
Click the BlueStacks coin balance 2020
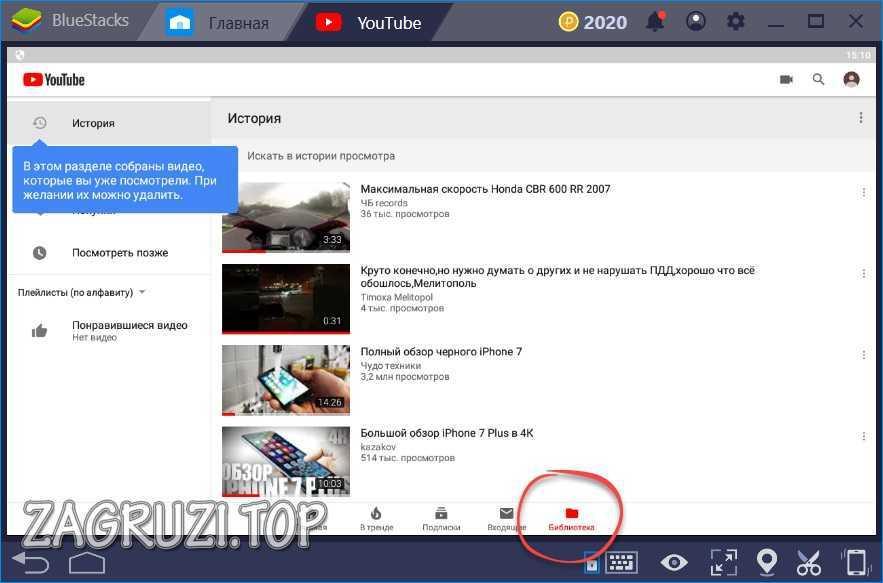[x=593, y=22]
